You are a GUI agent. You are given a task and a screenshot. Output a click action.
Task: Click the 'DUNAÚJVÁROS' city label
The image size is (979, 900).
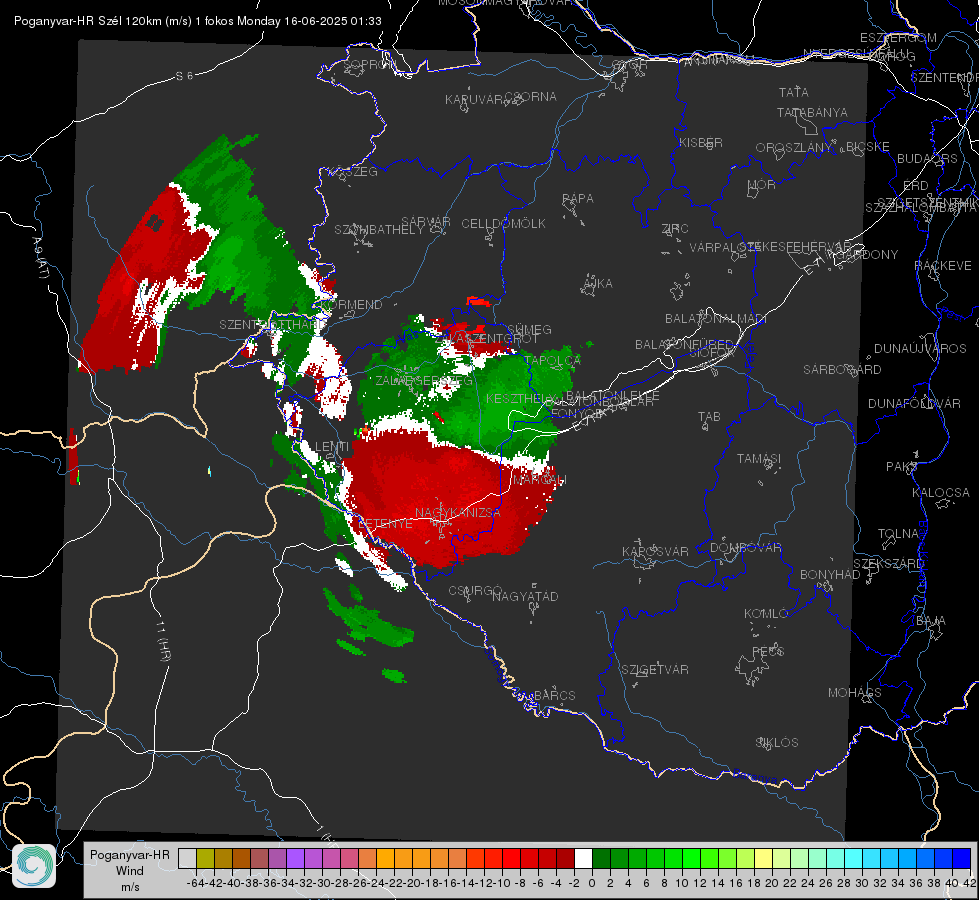coord(920,349)
